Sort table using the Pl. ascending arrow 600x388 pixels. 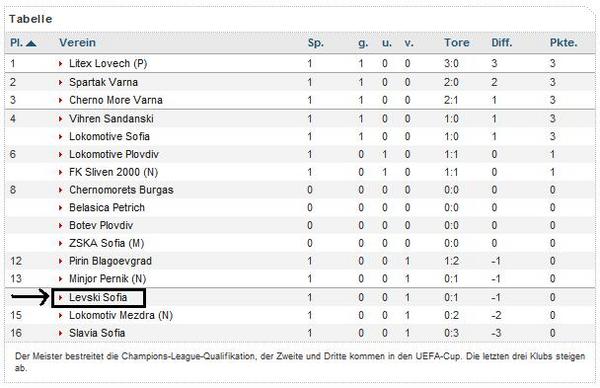(31, 43)
